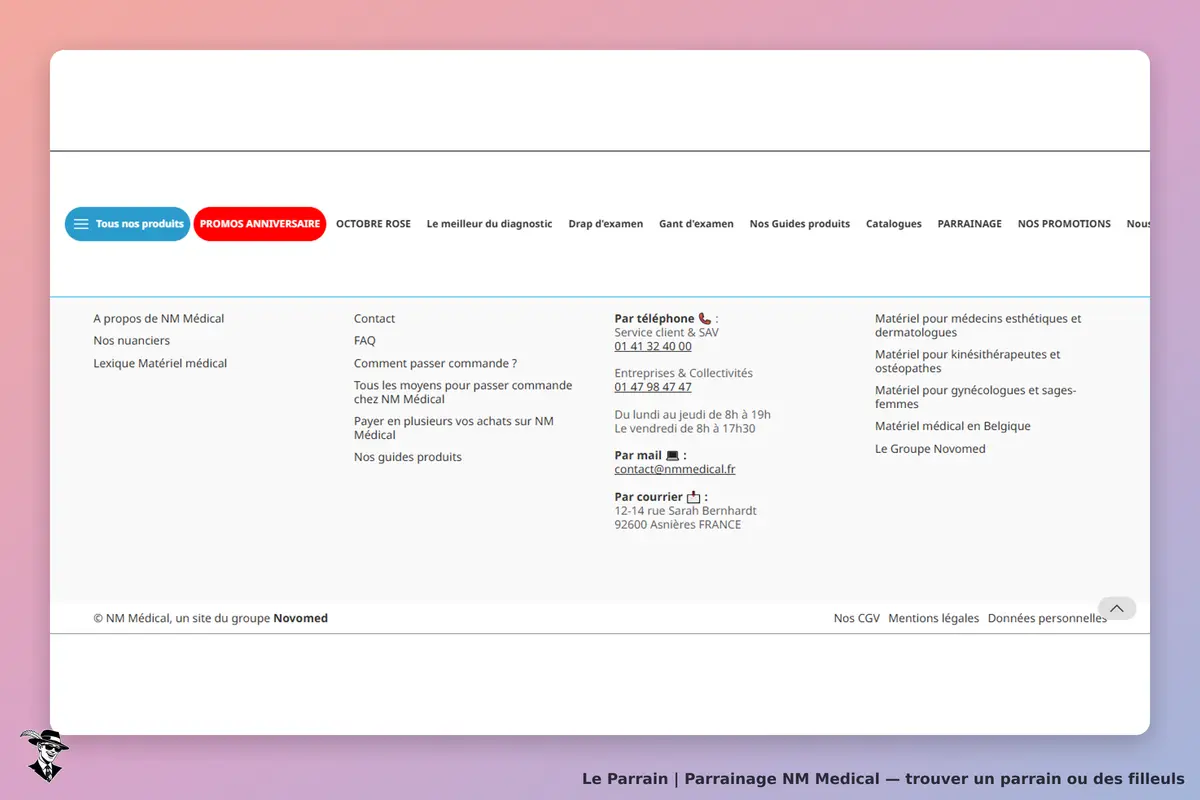This screenshot has height=800, width=1200.
Task: Click the 12-14 rue Sarah Bernhardt address
Action: pyautogui.click(x=685, y=511)
